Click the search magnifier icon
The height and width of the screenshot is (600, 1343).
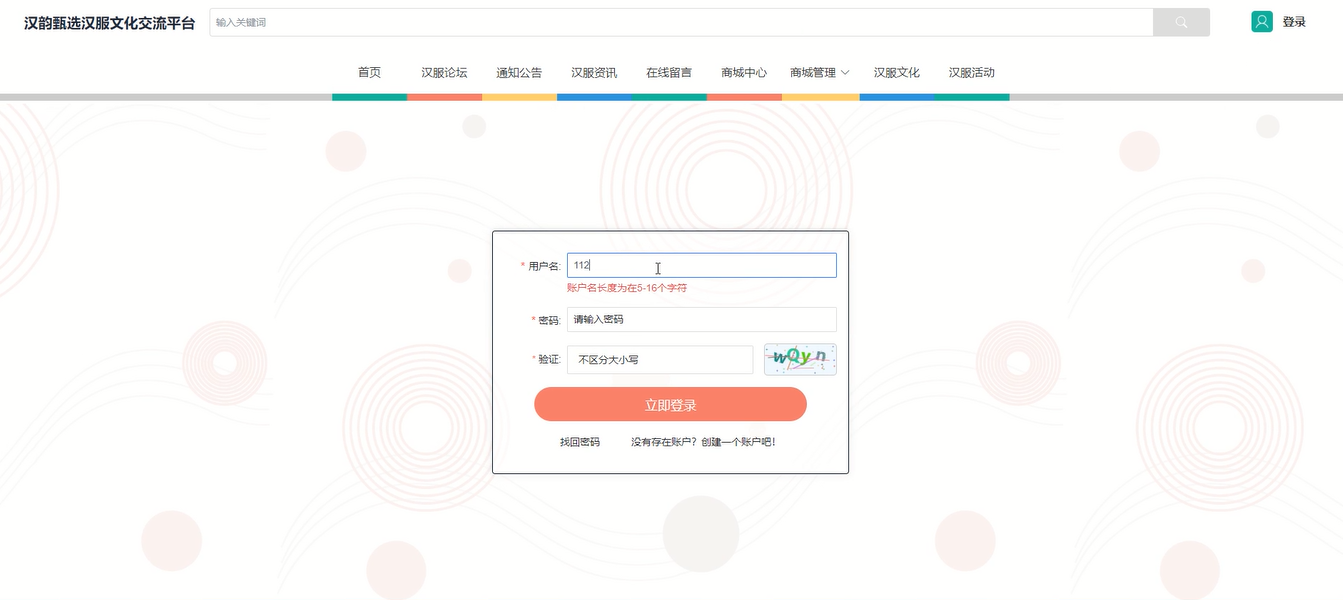(x=1181, y=21)
